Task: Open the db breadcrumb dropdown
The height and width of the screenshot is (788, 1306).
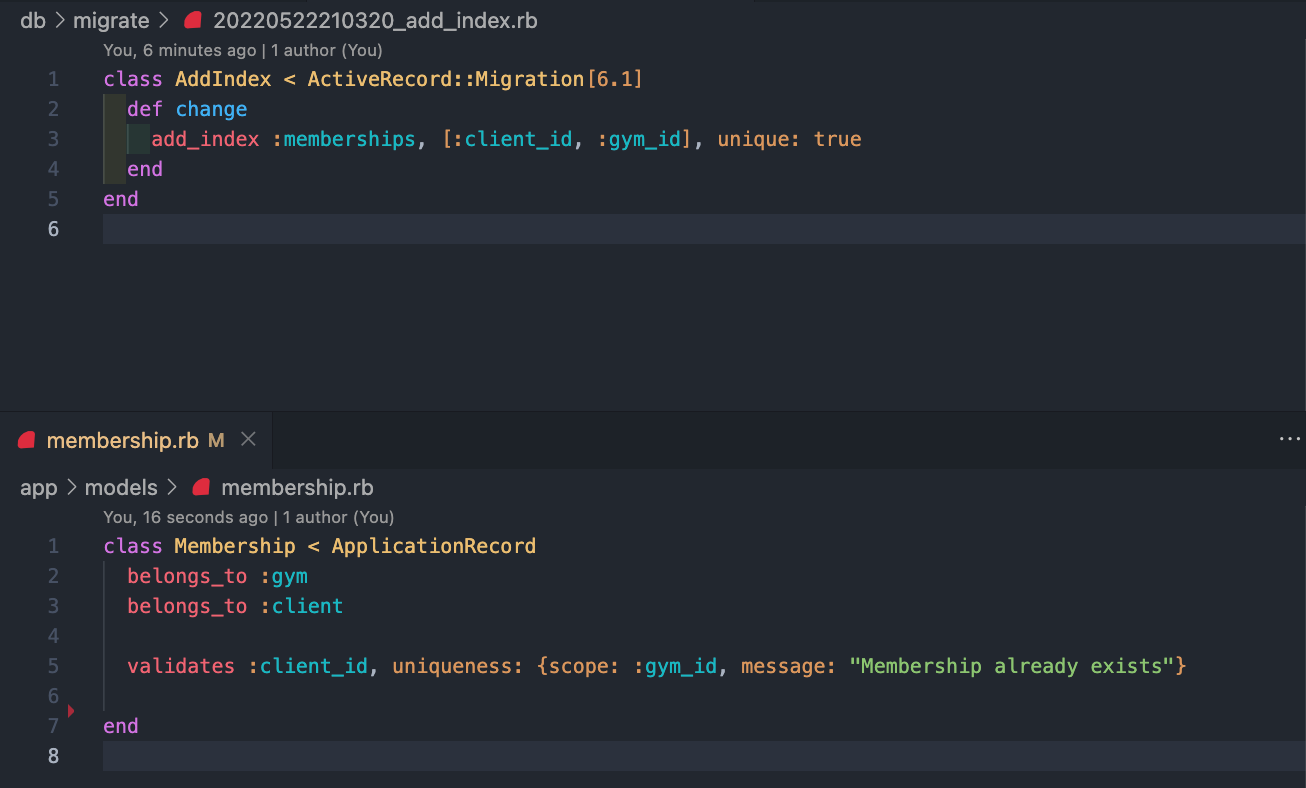Action: click(x=33, y=20)
